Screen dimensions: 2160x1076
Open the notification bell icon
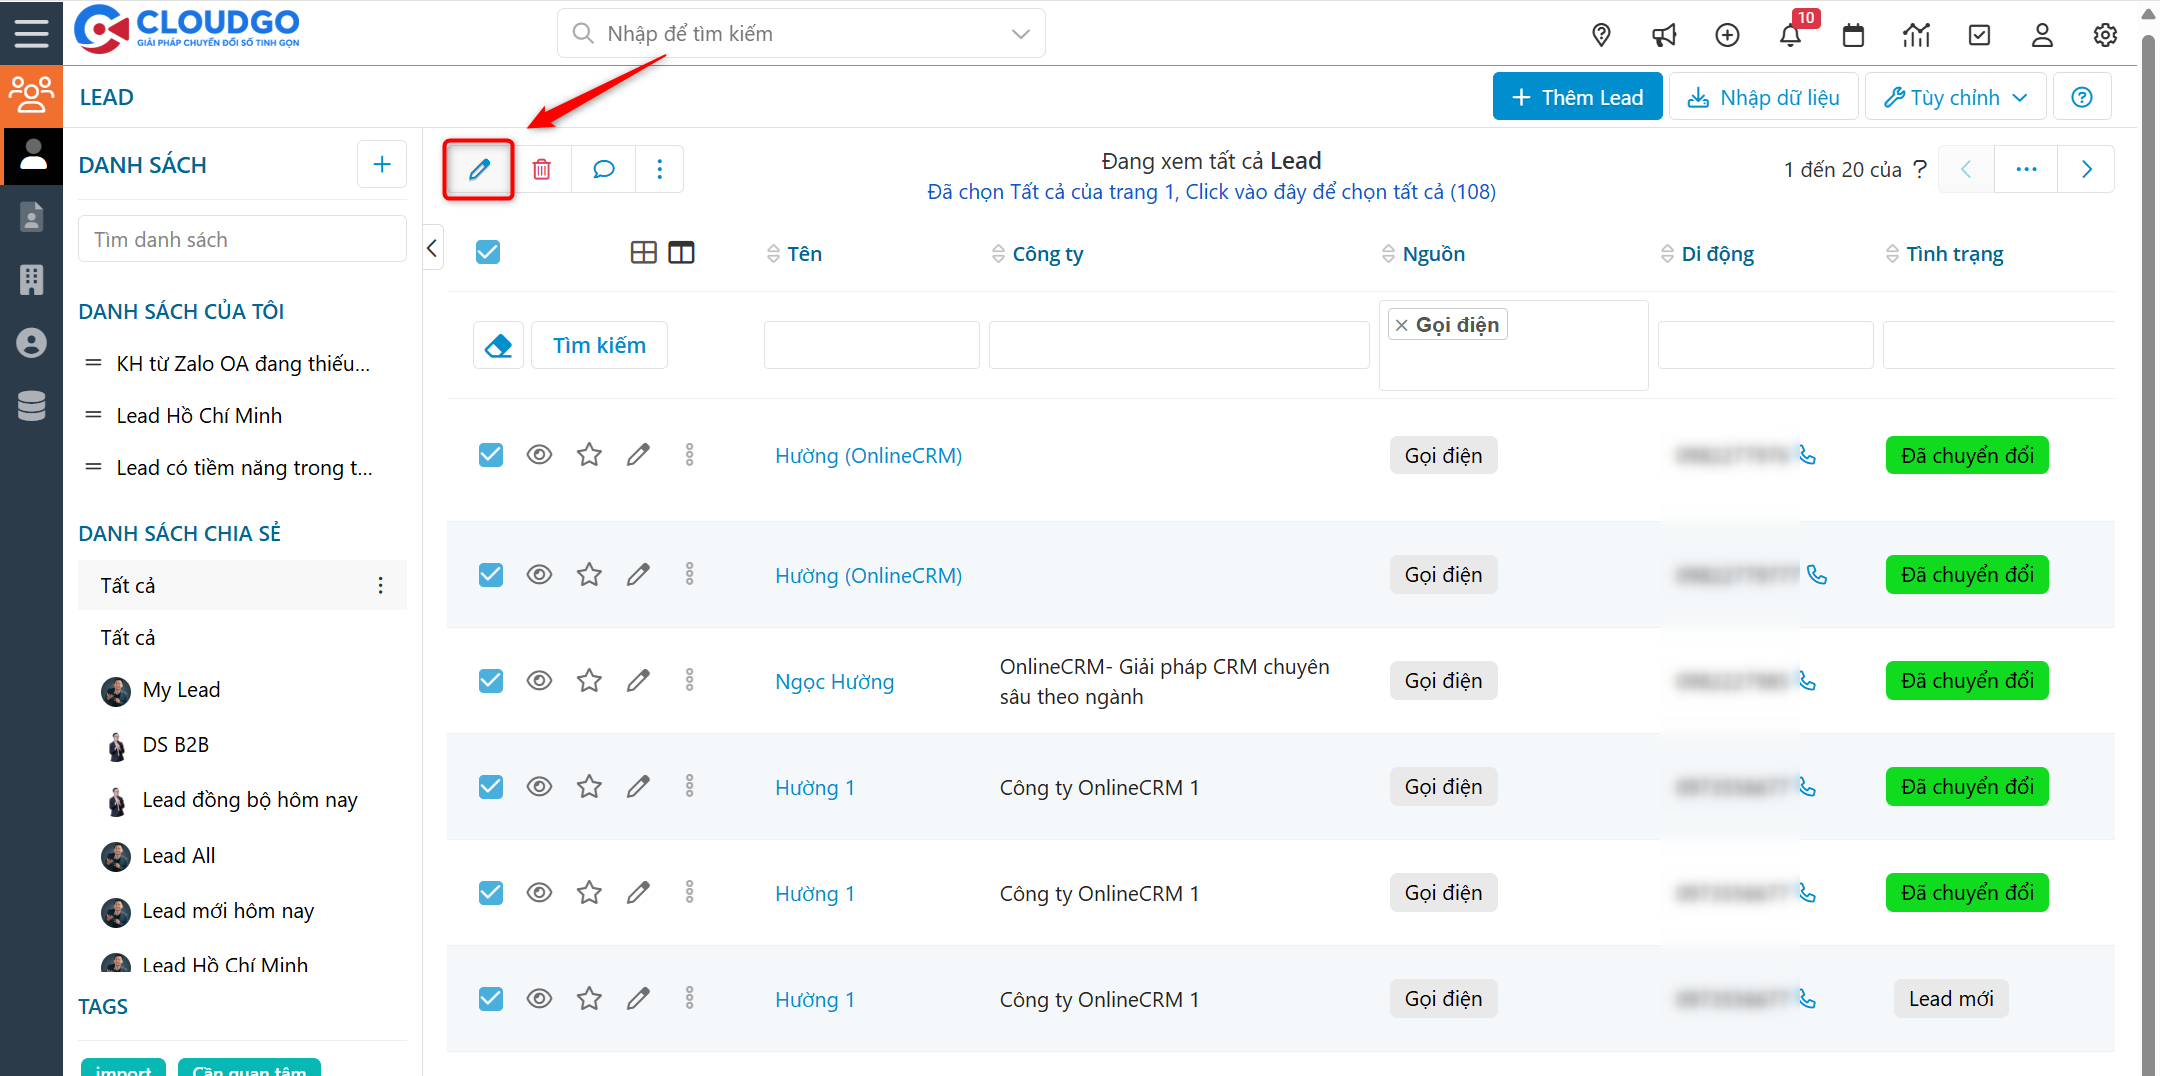pos(1790,35)
